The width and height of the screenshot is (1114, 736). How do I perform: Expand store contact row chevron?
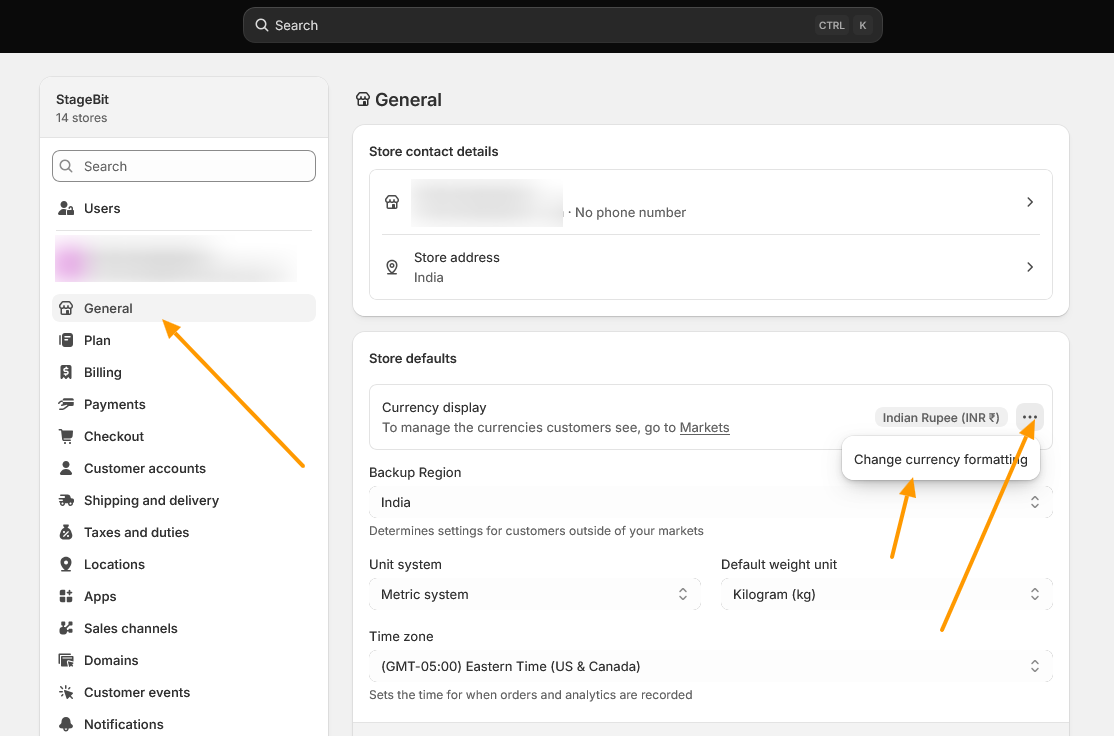pos(1030,202)
